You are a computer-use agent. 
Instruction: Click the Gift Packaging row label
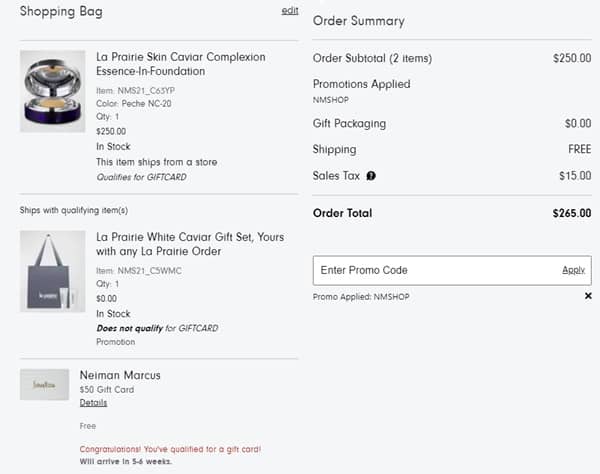pos(349,124)
